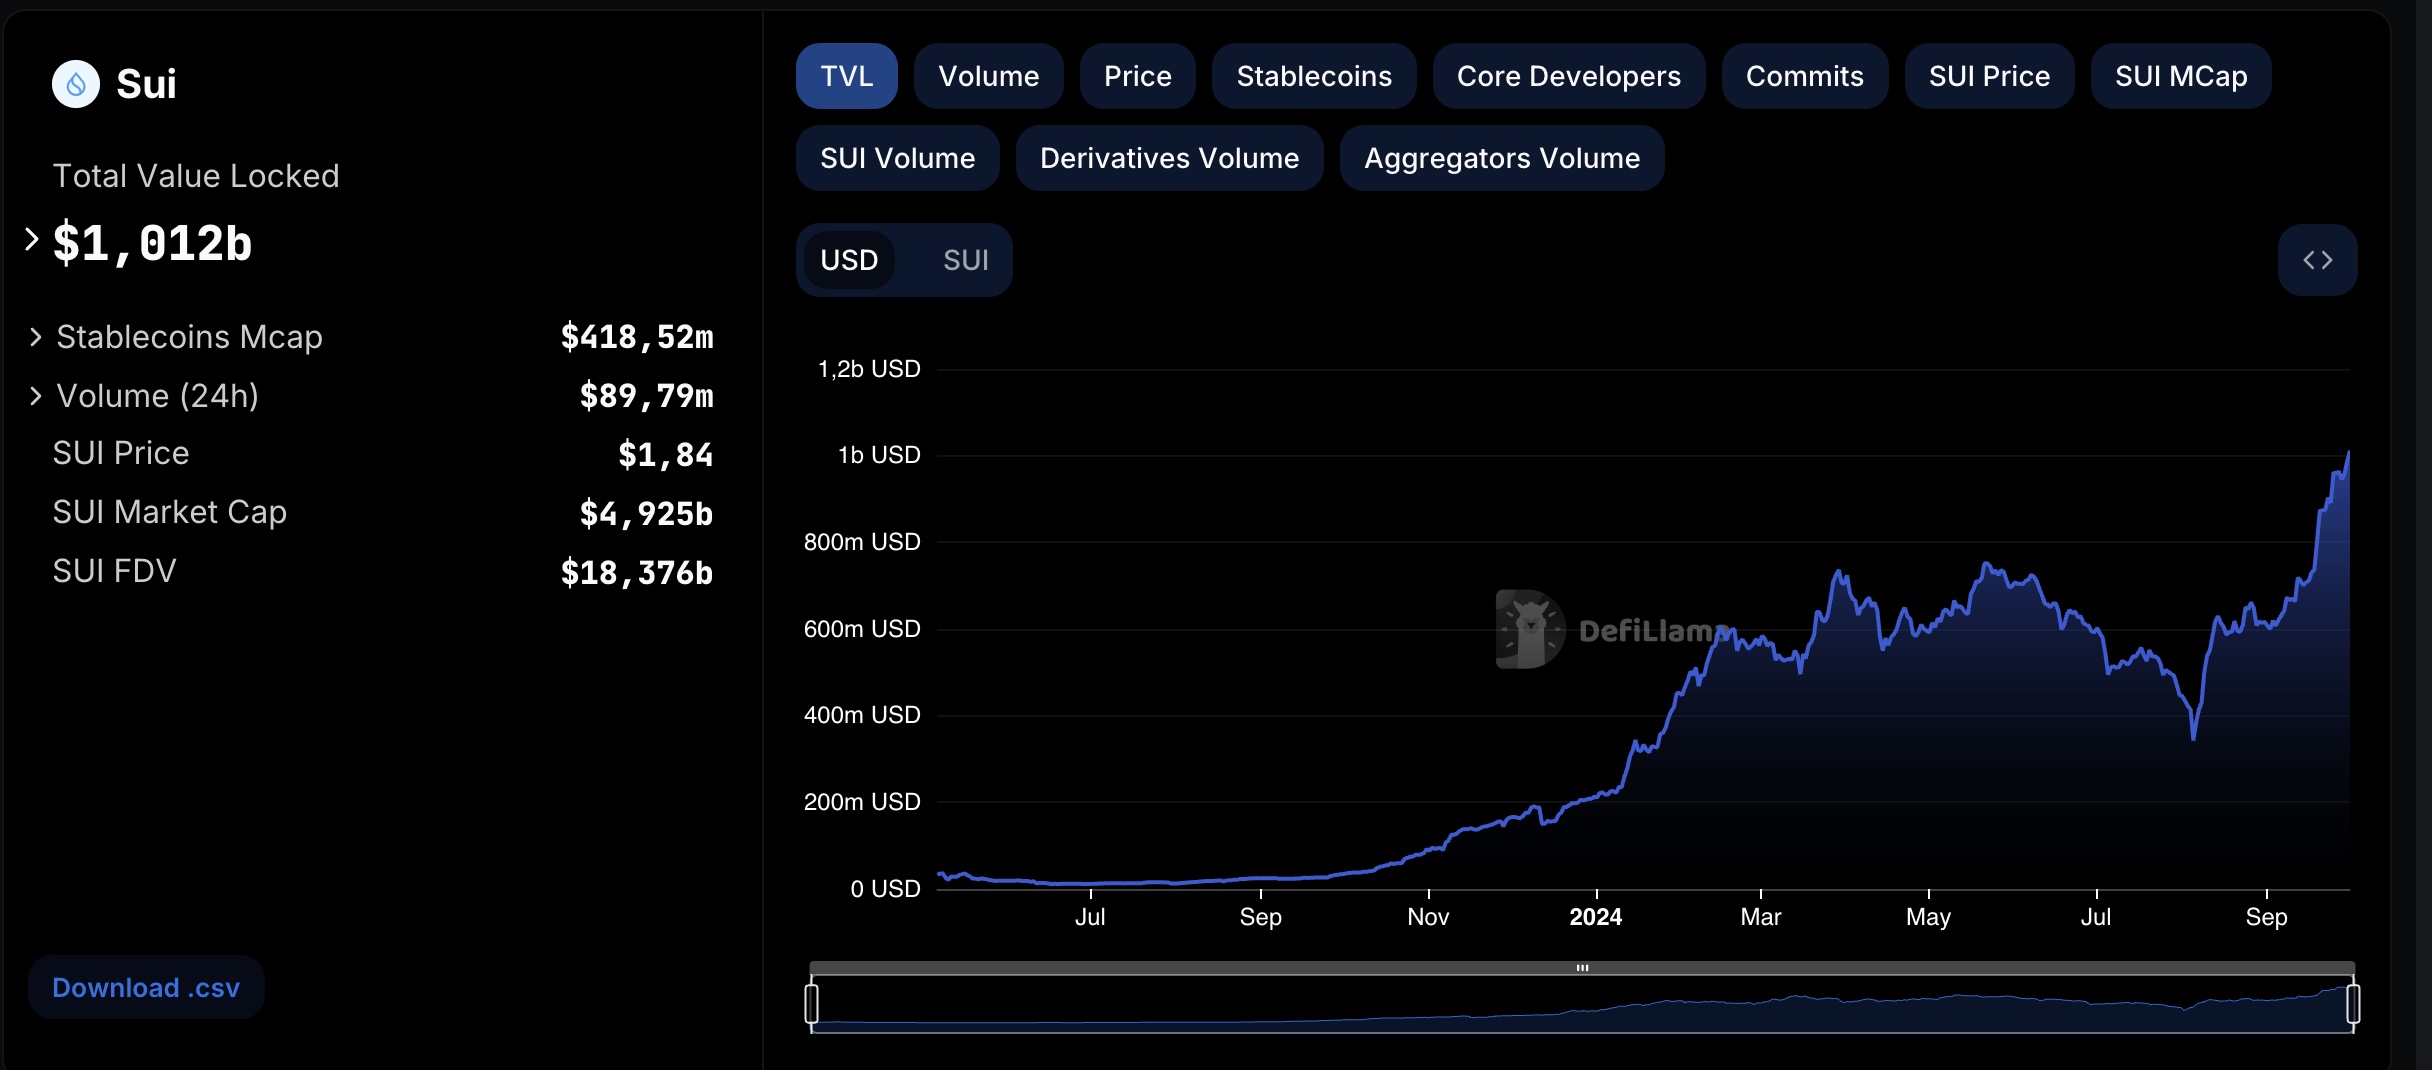Switch chart denomination to USD
This screenshot has height=1070, width=2432.
point(849,260)
